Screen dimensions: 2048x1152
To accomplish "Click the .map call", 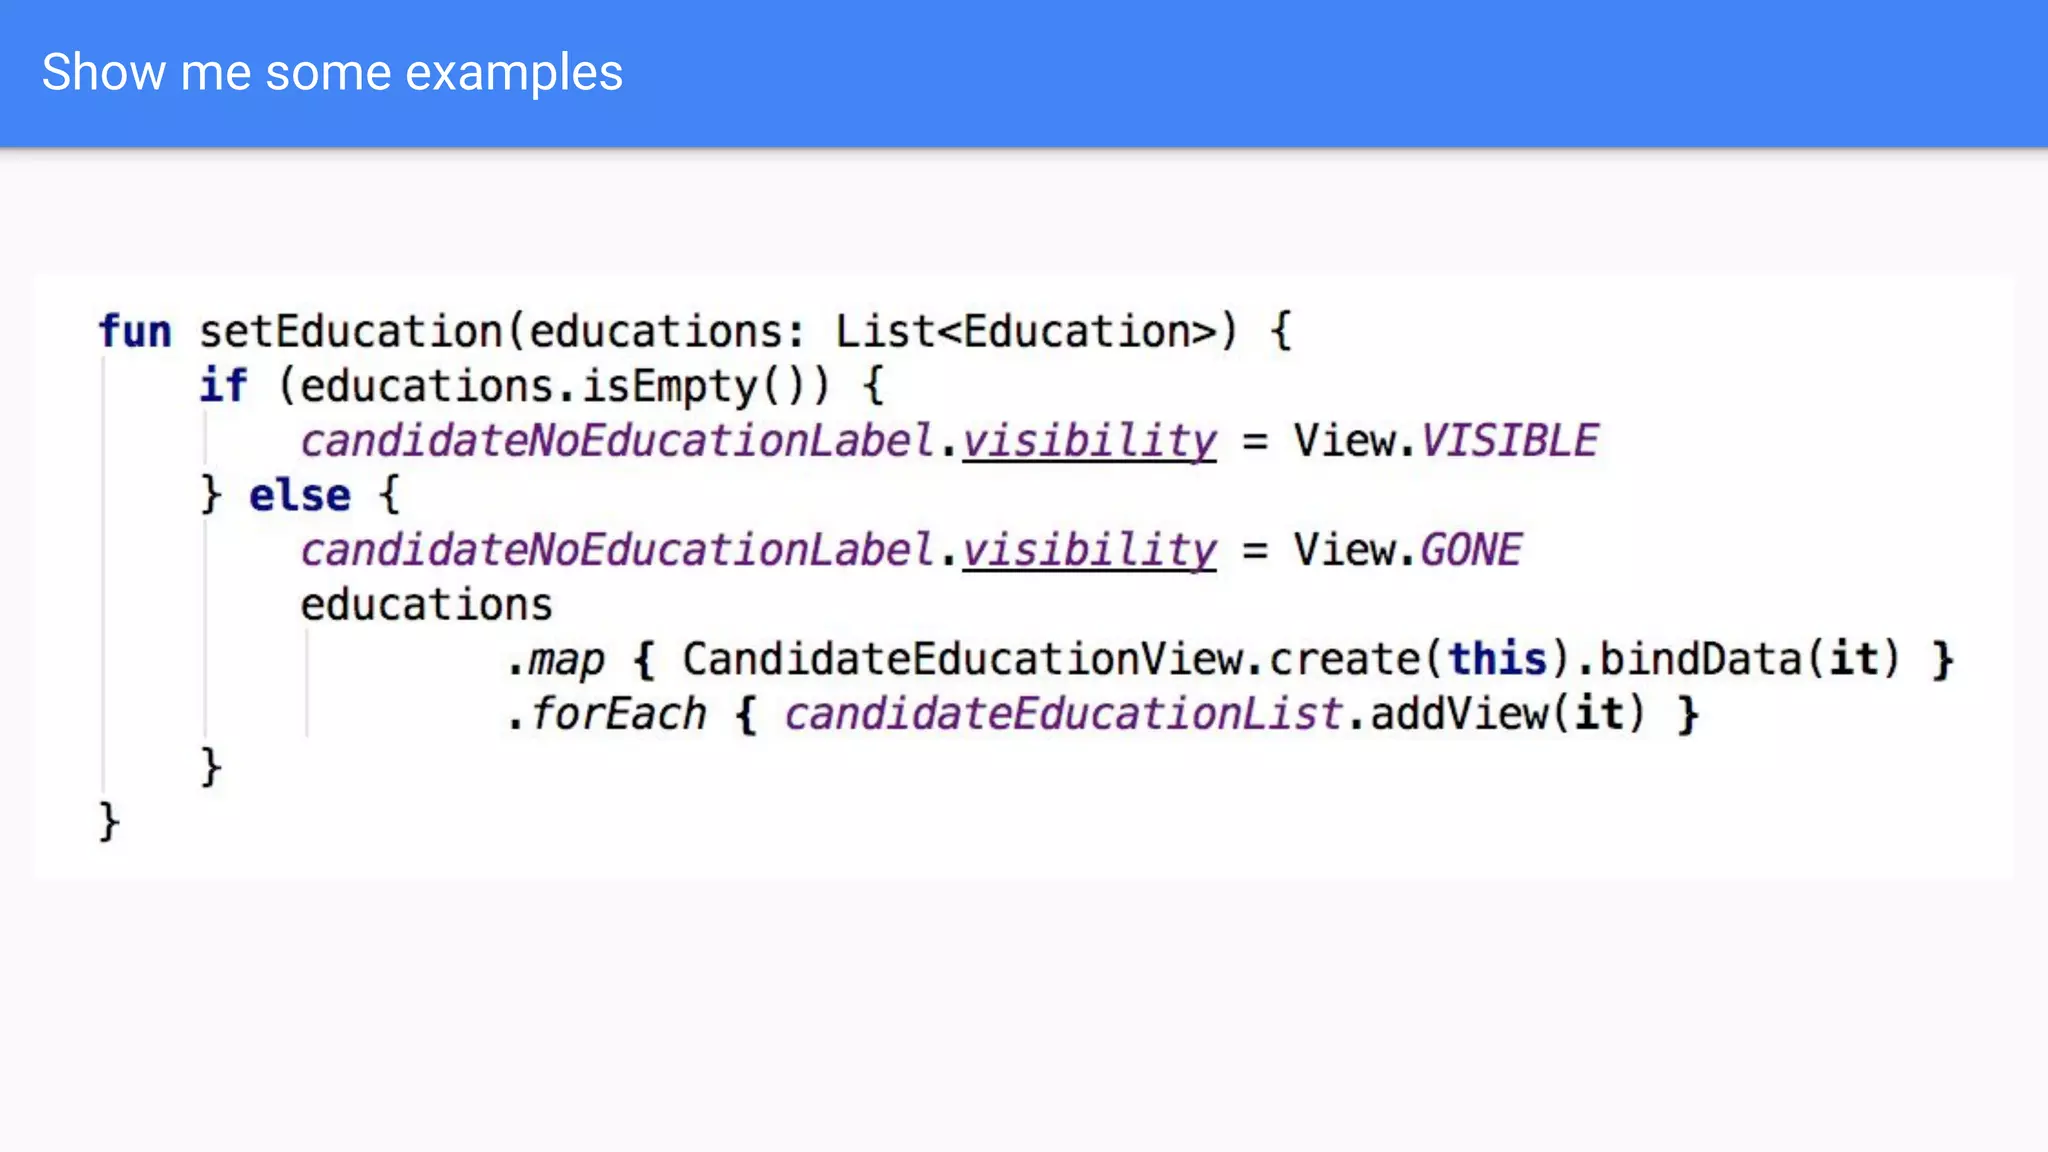I will pos(556,660).
